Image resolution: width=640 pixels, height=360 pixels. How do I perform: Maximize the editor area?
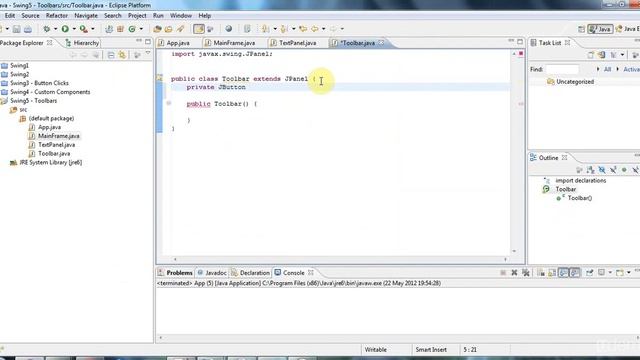[x=520, y=41]
